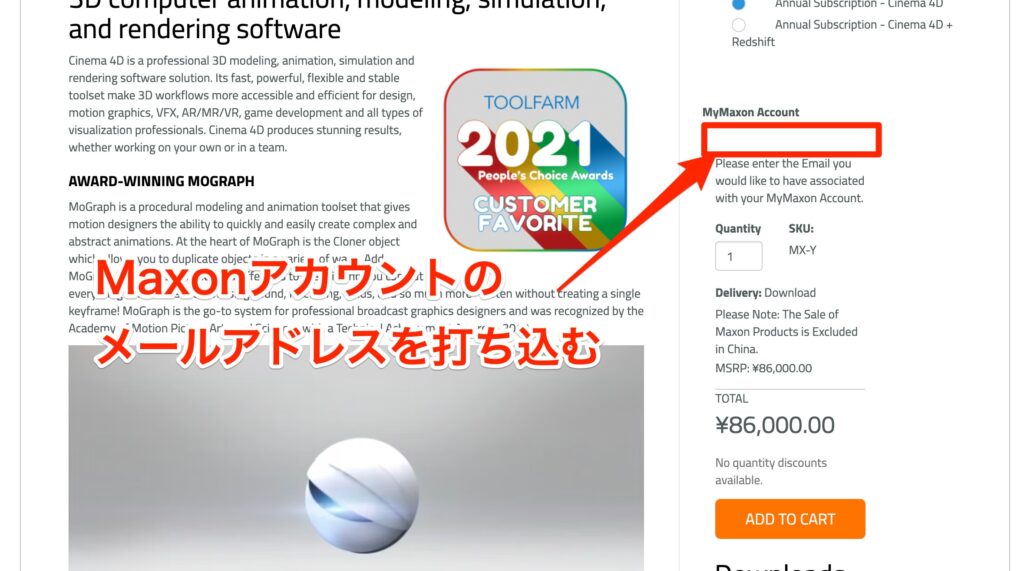Click the Quantity label

click(x=738, y=229)
